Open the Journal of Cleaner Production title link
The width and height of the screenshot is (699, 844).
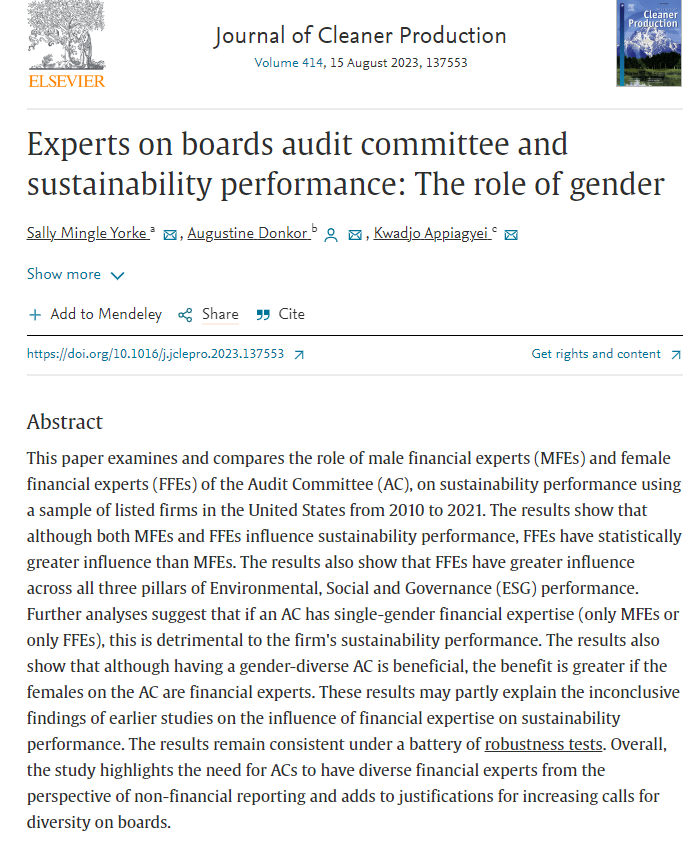tap(360, 37)
